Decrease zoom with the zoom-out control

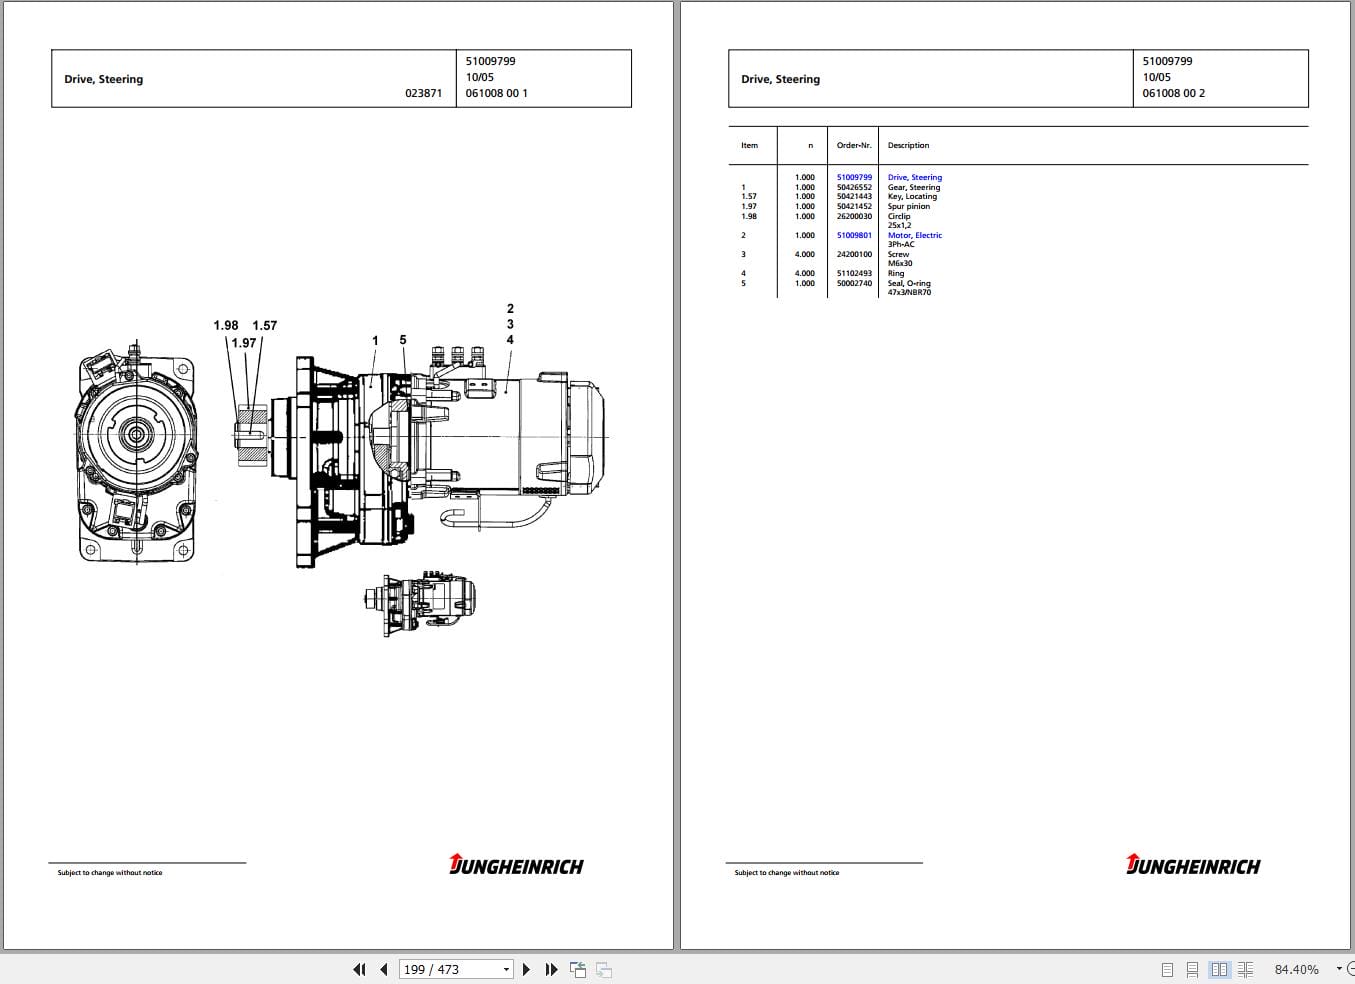point(1352,969)
